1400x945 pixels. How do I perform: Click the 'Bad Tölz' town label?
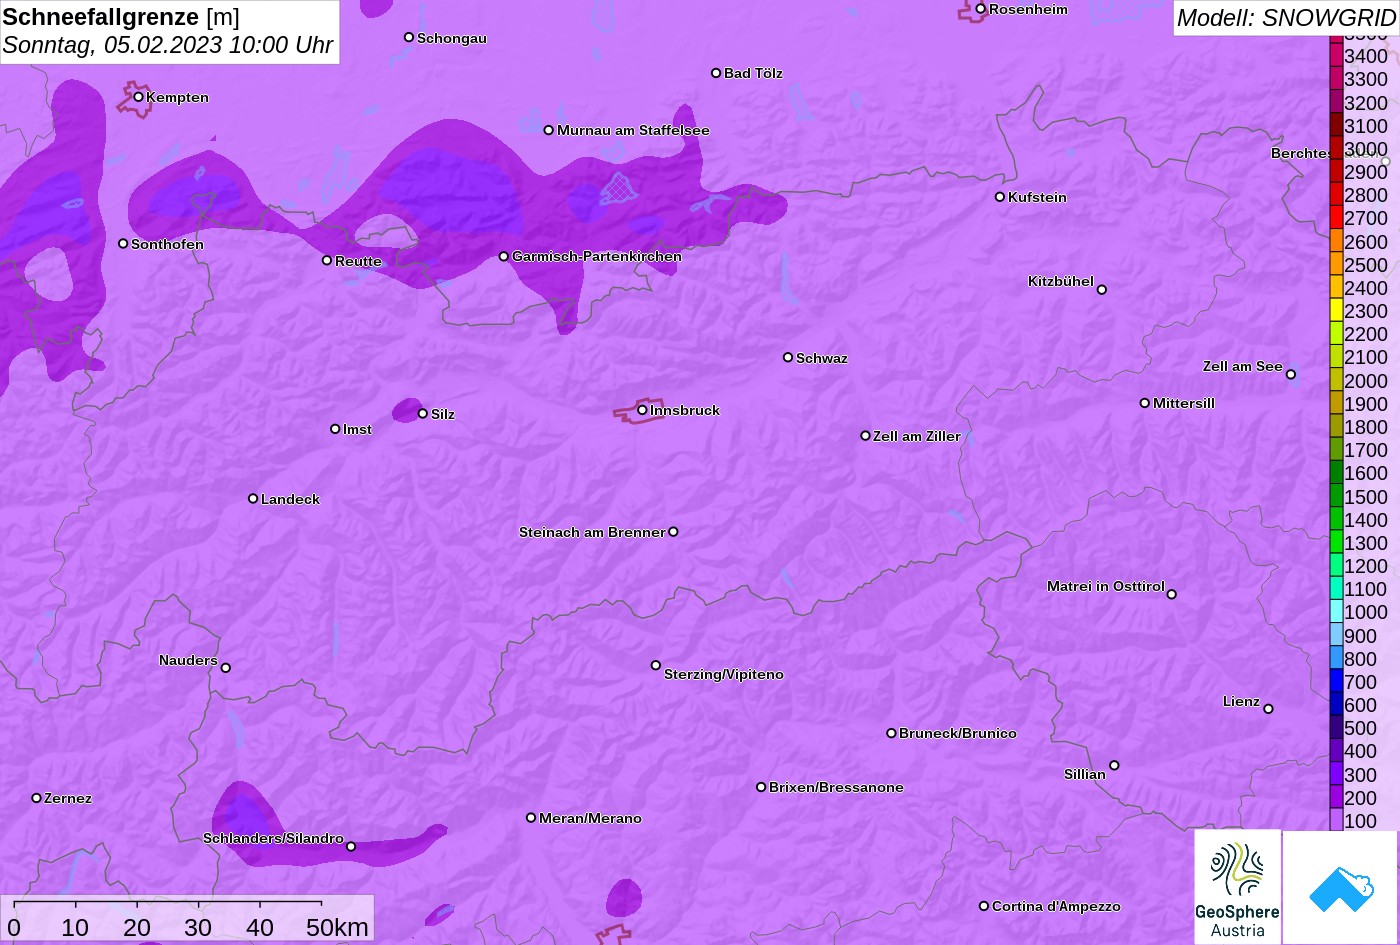753,73
